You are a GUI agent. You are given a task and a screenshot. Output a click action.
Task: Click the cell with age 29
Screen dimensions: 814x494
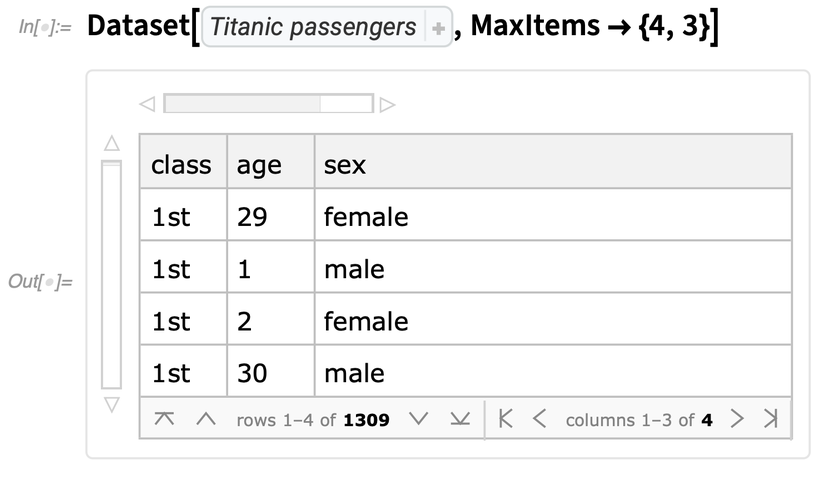click(x=252, y=216)
